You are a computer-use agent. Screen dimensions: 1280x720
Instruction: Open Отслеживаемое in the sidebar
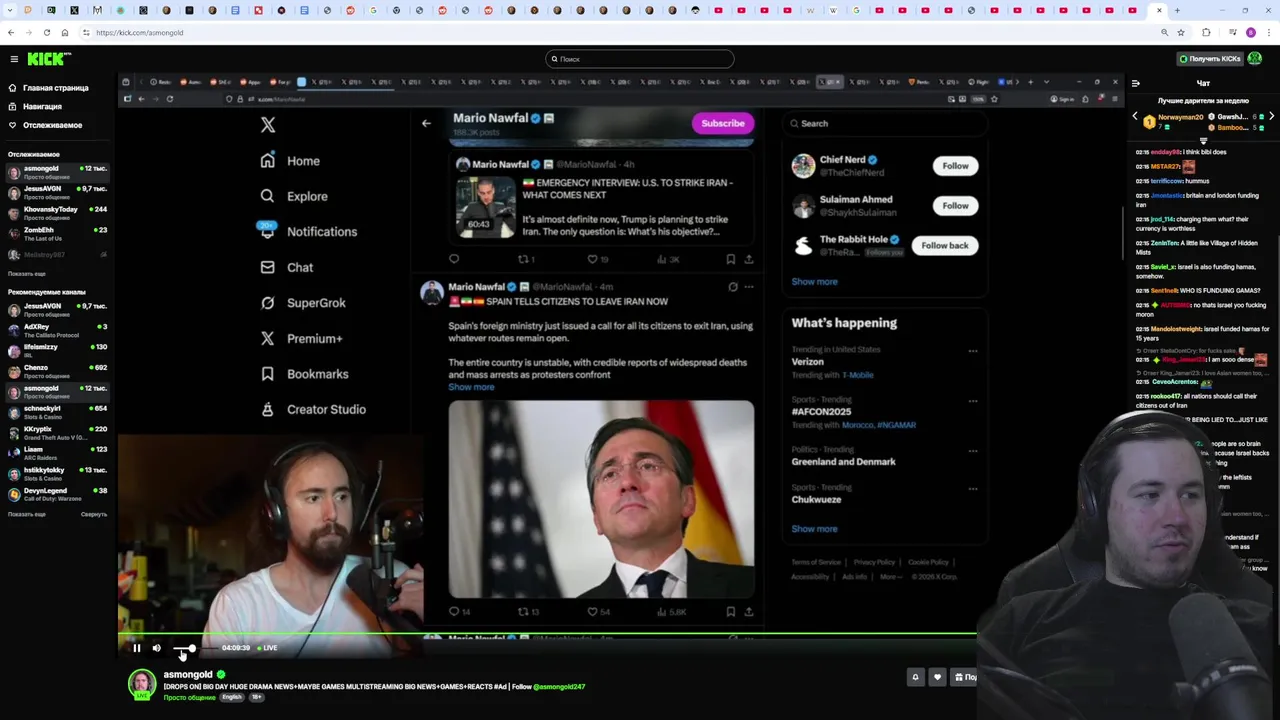(45, 125)
